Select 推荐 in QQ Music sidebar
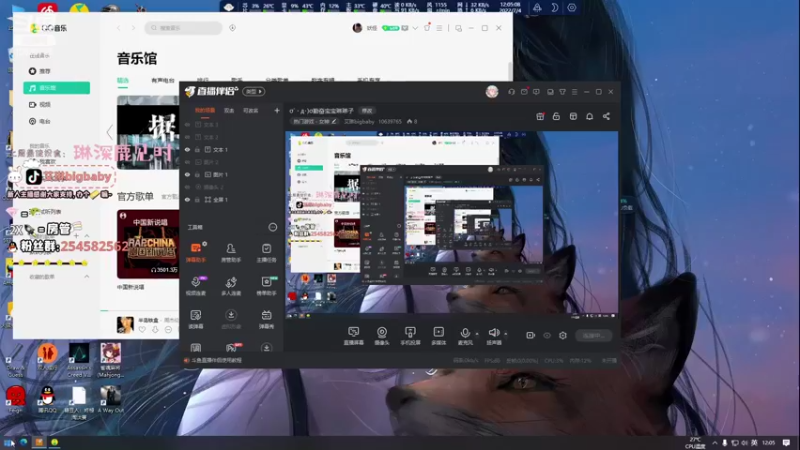 click(x=40, y=71)
